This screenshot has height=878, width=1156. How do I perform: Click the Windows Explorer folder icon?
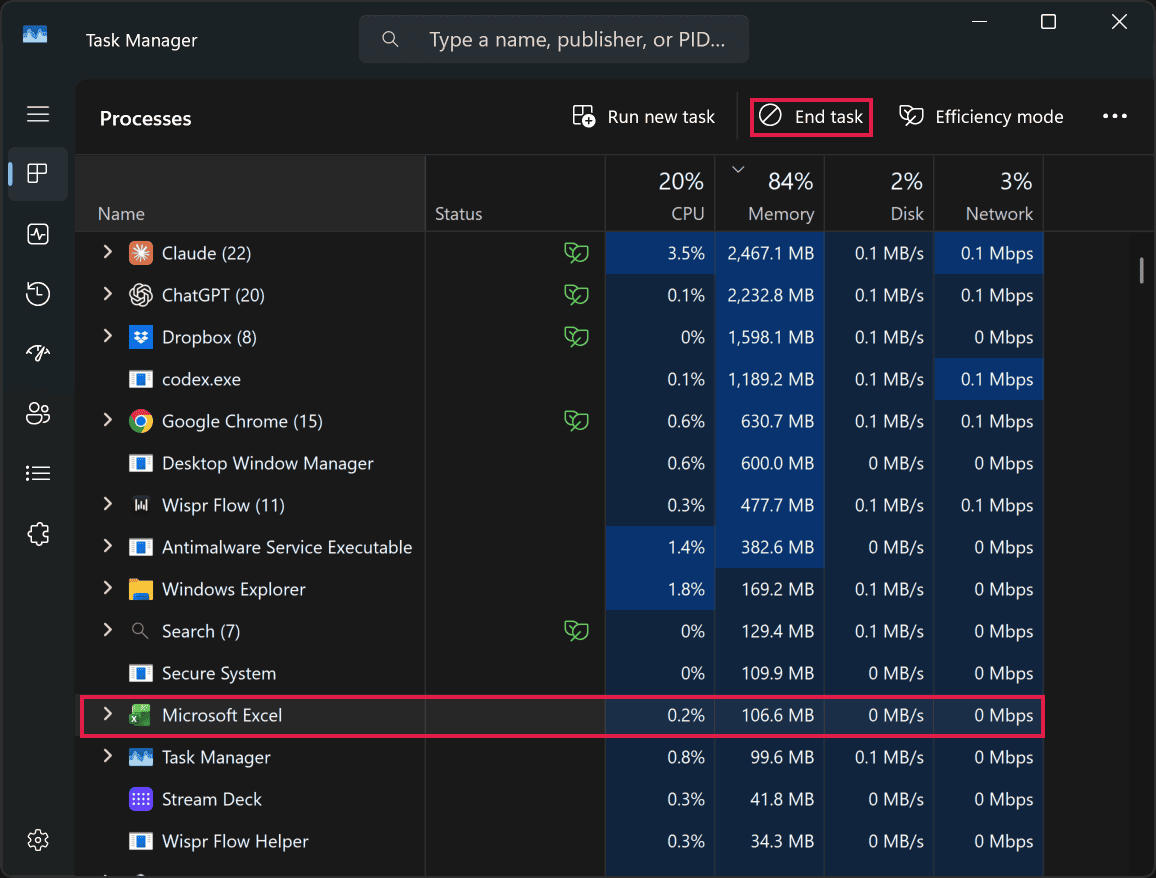coord(141,589)
